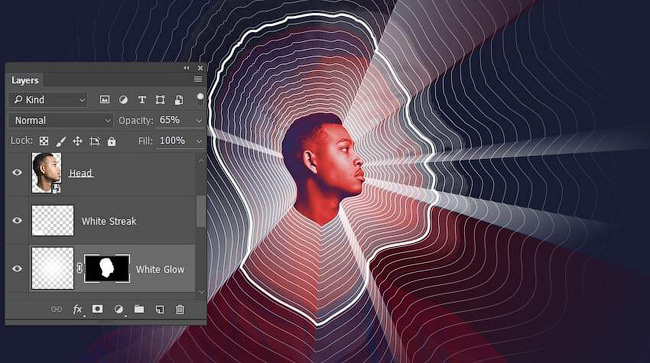The height and width of the screenshot is (363, 650).
Task: Open the Normal blend mode dropdown
Action: 61,121
